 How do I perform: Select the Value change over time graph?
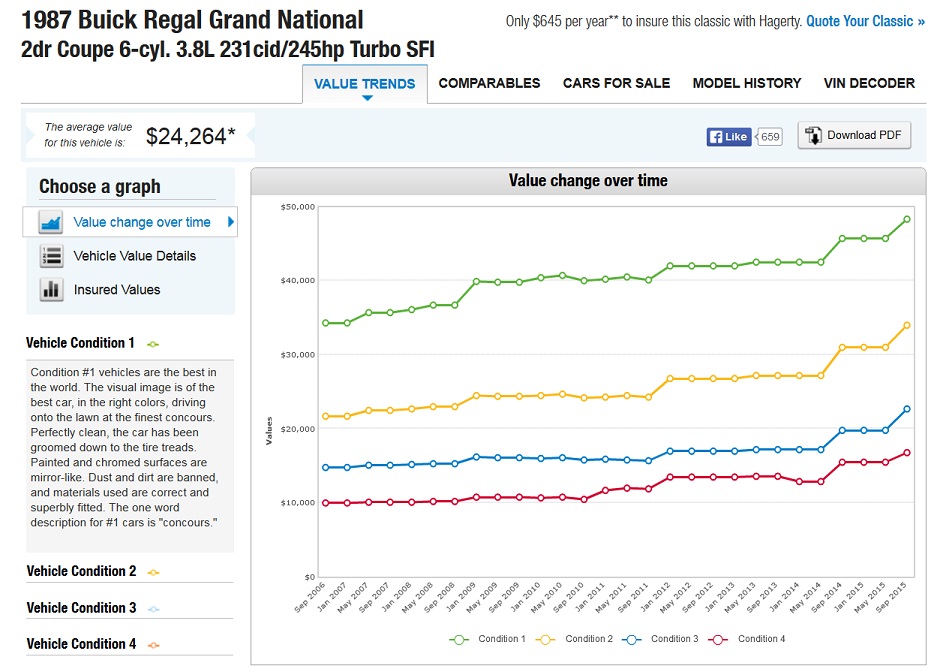130,222
